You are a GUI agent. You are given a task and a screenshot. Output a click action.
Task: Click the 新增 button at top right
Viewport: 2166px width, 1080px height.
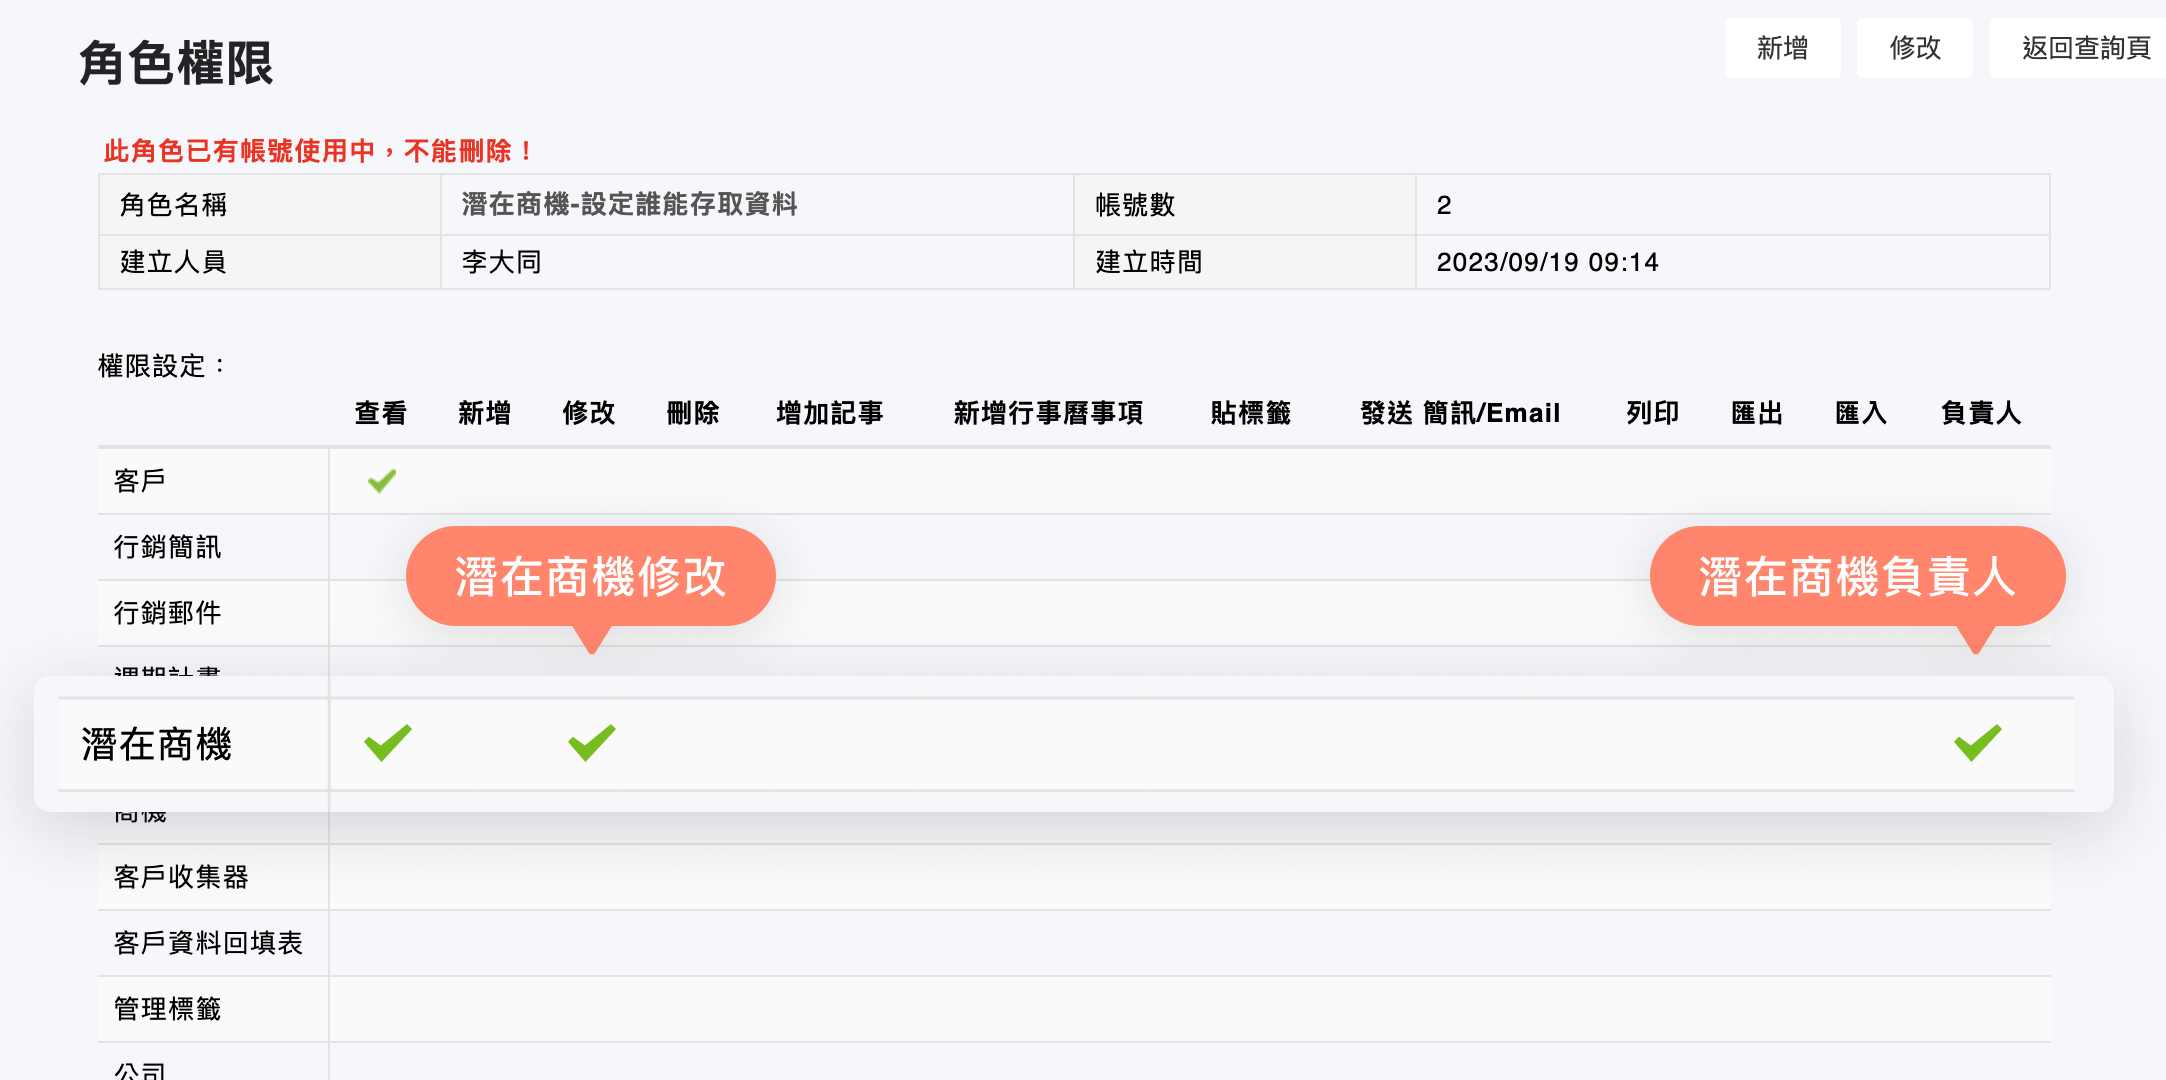[x=1782, y=47]
